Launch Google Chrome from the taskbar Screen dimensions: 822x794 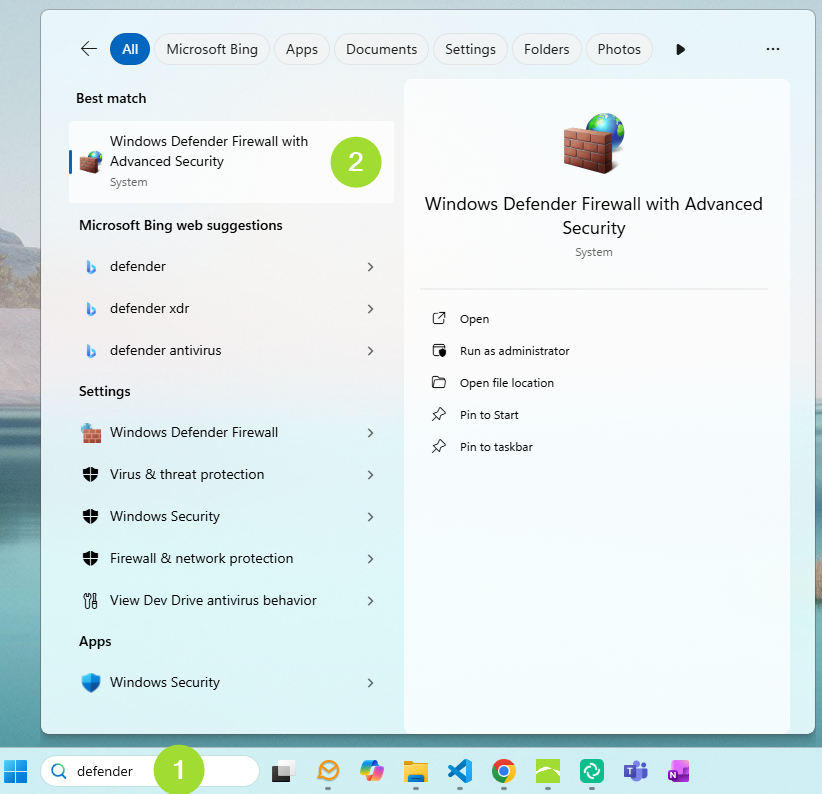pyautogui.click(x=503, y=771)
